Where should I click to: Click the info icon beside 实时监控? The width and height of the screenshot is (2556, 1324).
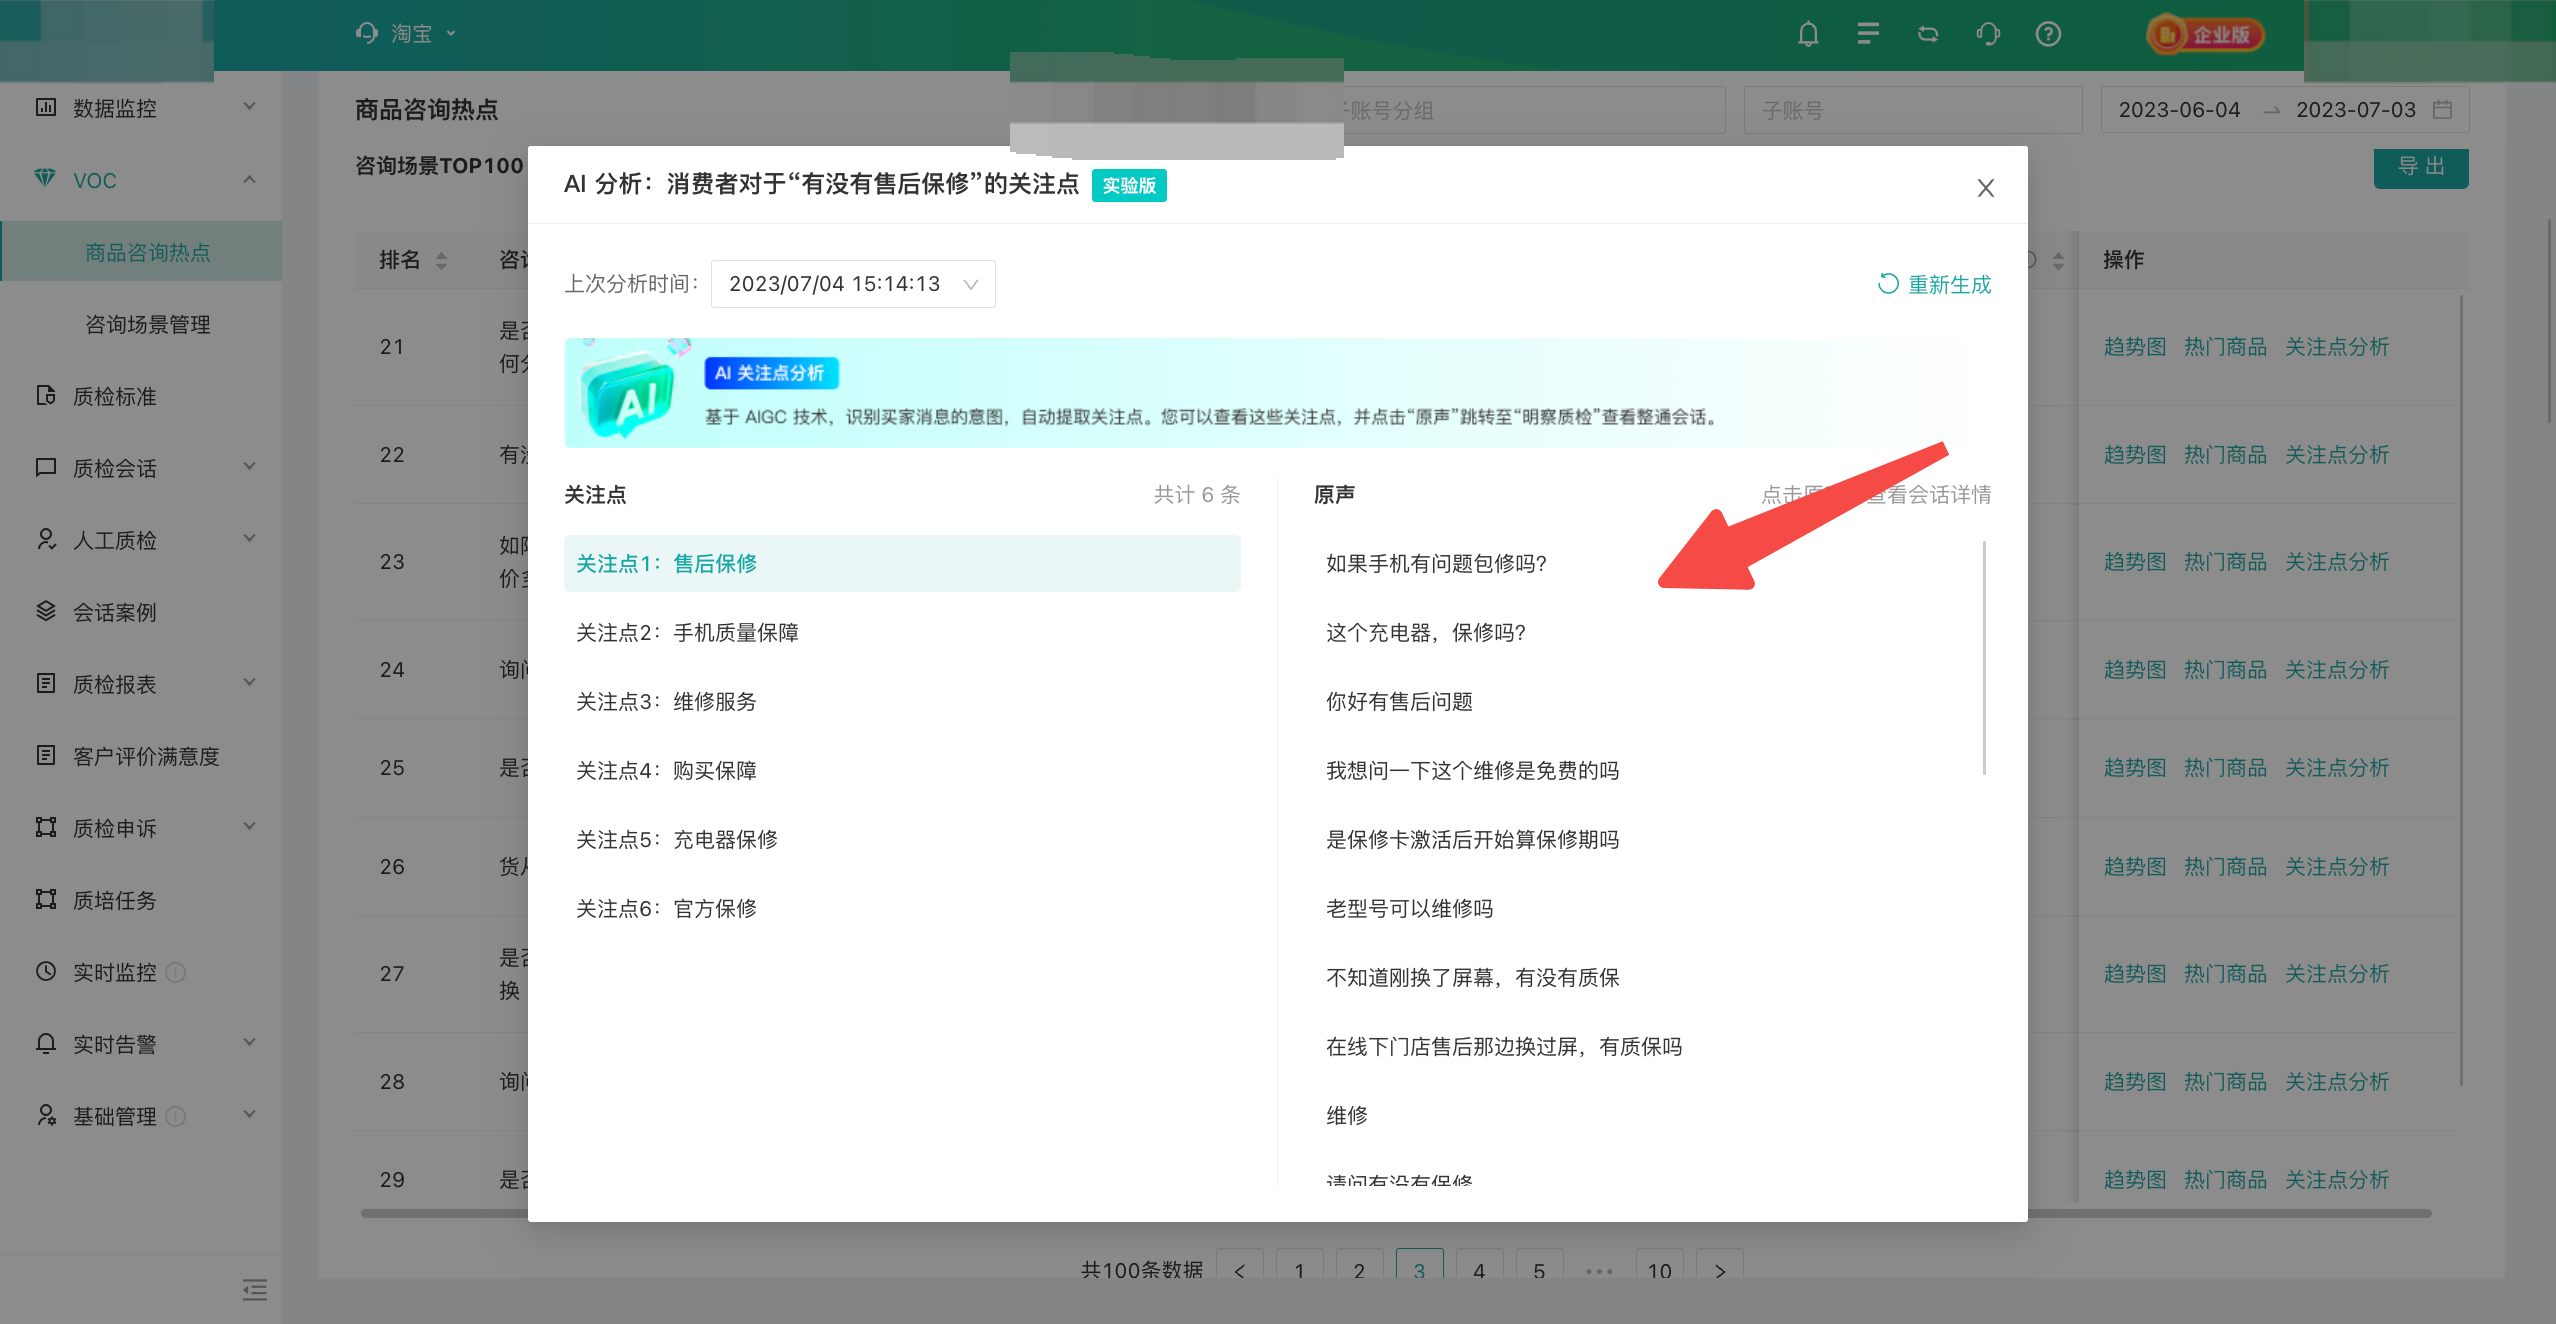[175, 972]
